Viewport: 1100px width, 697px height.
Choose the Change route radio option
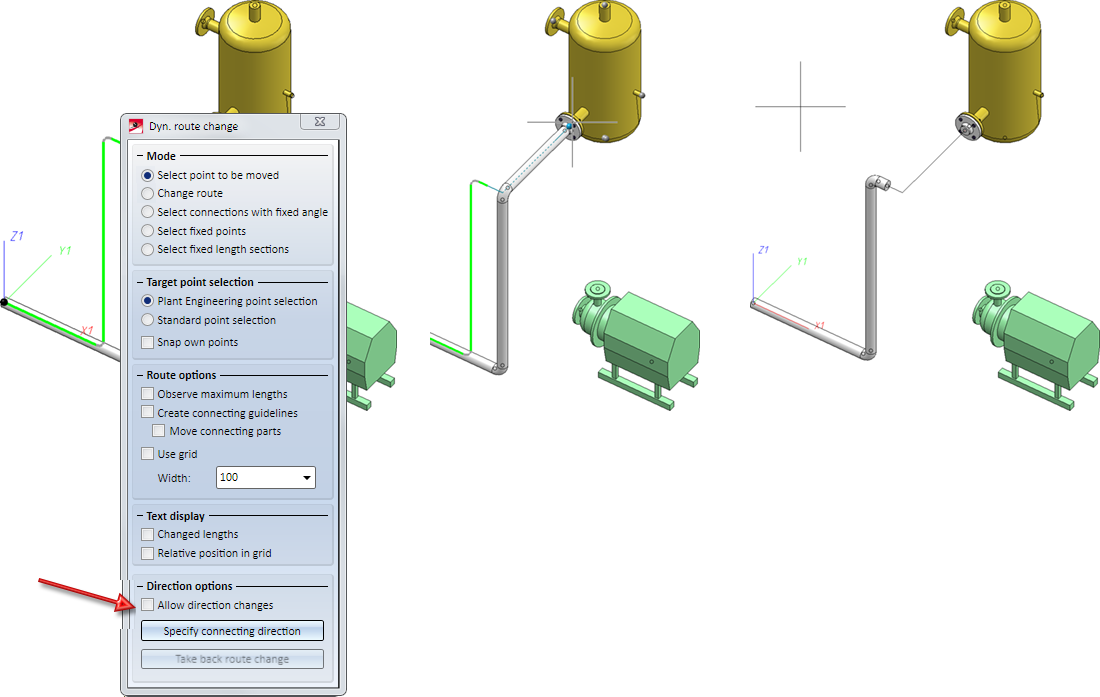point(147,194)
